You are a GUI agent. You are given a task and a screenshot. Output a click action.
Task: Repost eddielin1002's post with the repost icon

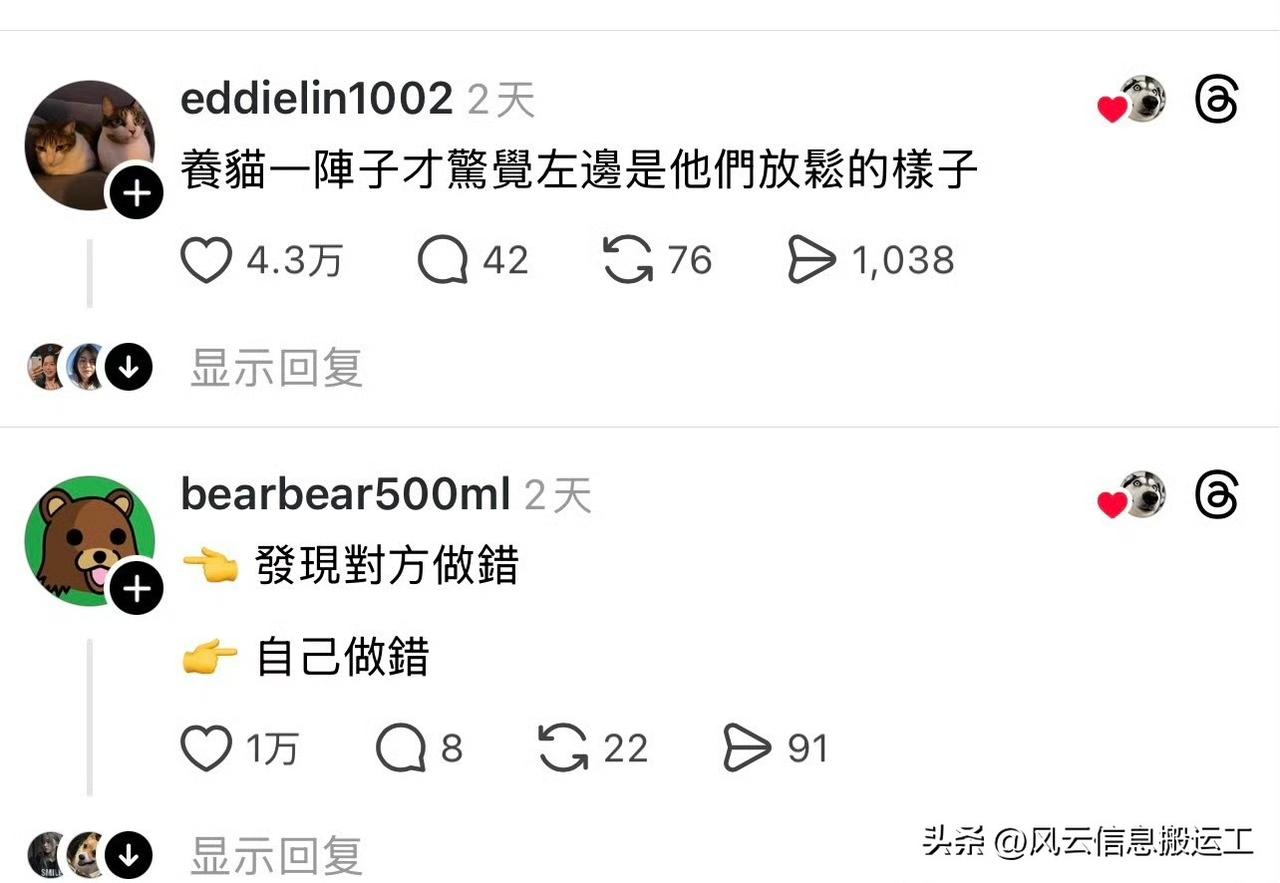point(628,260)
